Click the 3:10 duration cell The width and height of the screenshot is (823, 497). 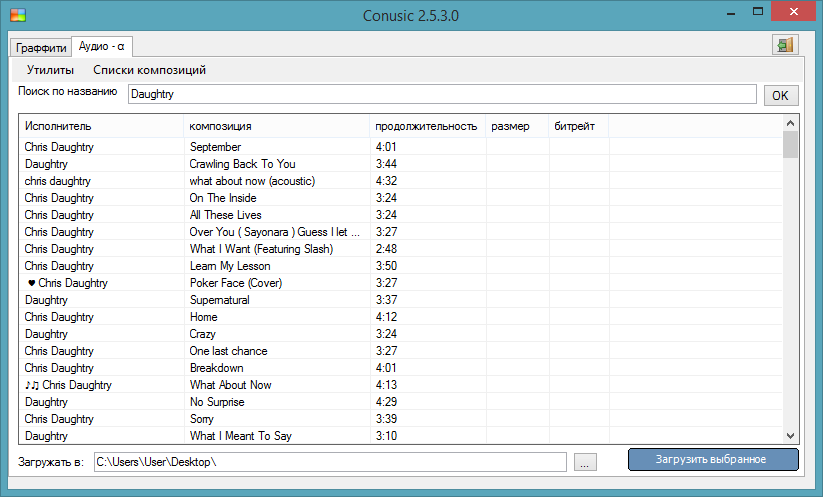[386, 436]
